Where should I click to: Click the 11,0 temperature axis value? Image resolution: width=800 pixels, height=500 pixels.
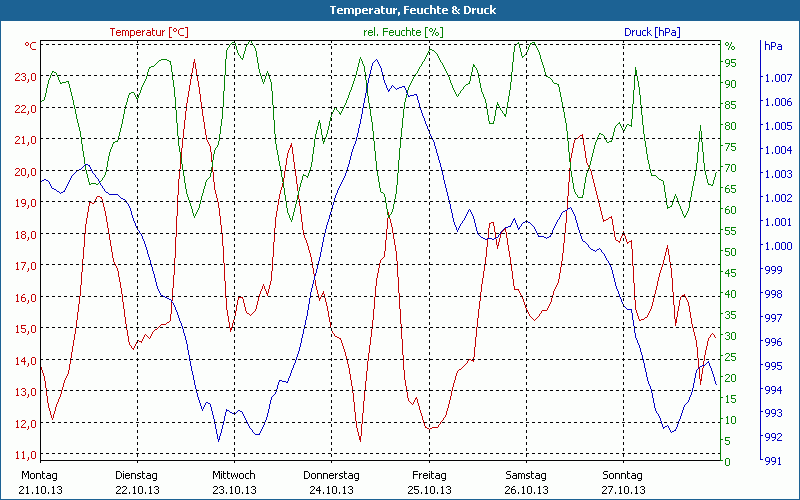(26, 455)
